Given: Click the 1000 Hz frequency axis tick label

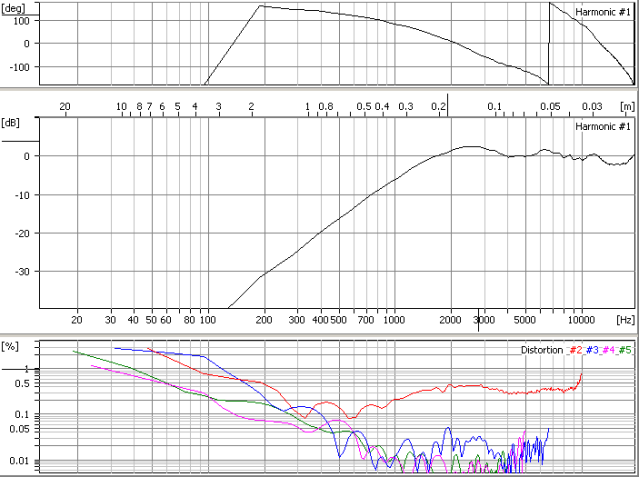Looking at the screenshot, I should click(x=393, y=320).
